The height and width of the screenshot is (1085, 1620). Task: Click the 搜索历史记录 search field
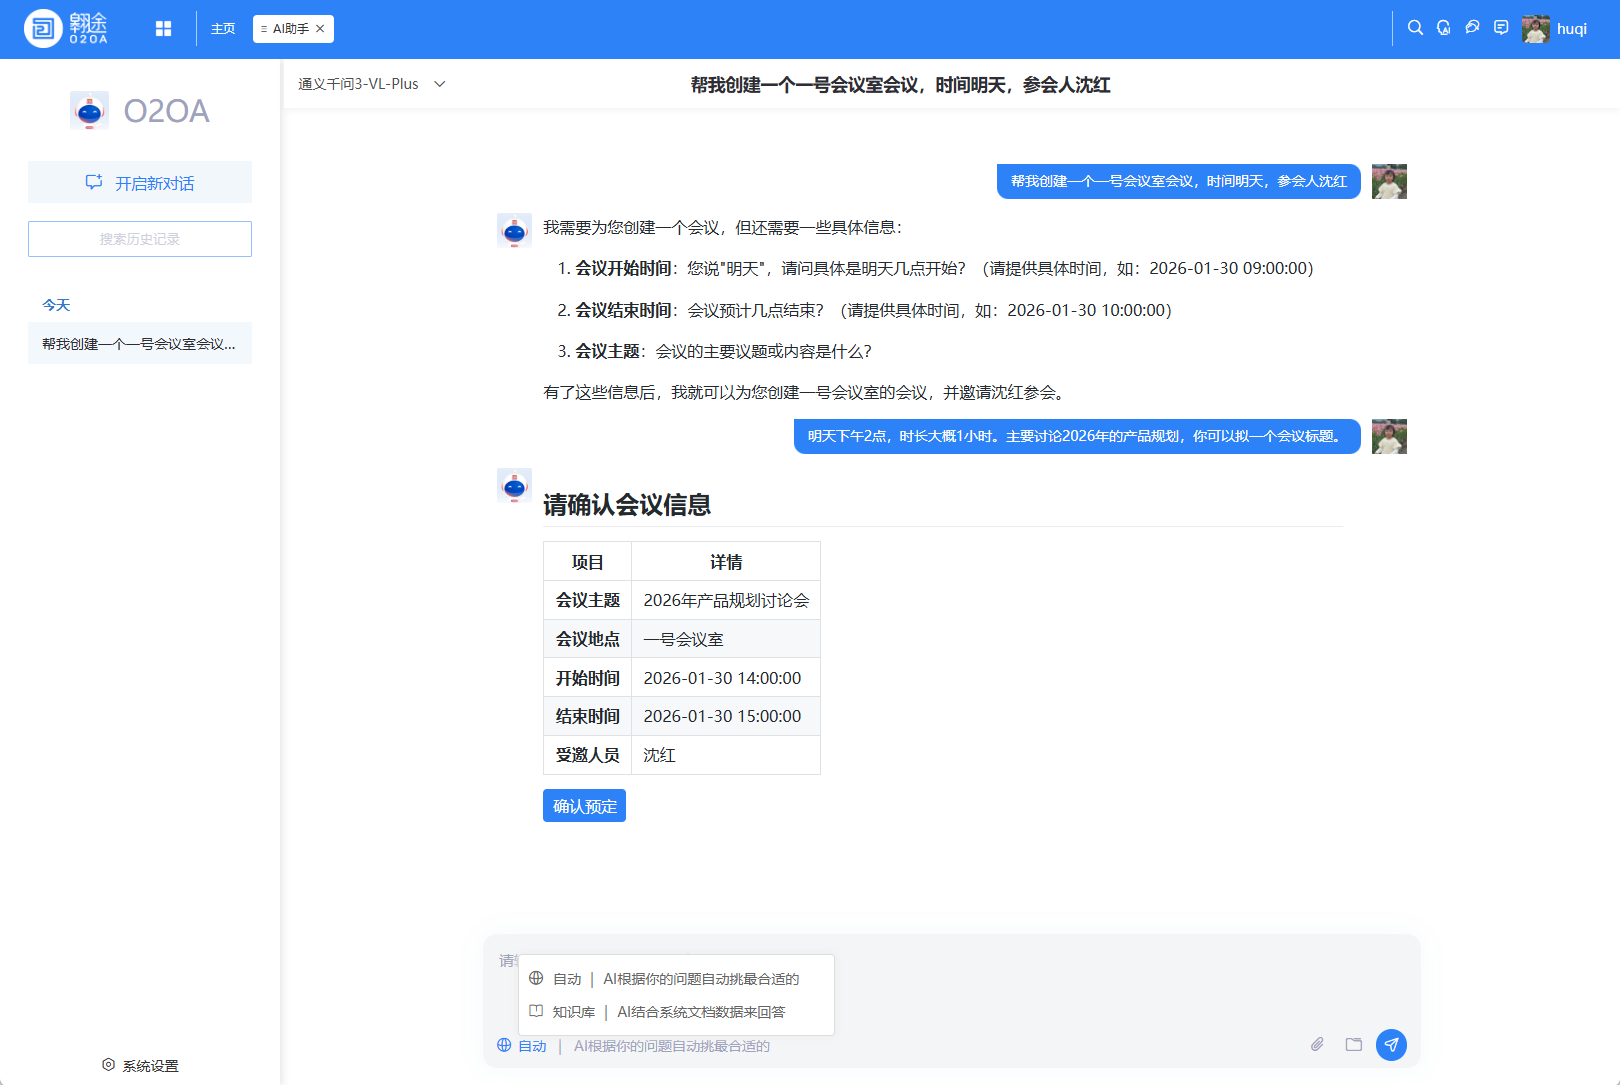tap(140, 239)
